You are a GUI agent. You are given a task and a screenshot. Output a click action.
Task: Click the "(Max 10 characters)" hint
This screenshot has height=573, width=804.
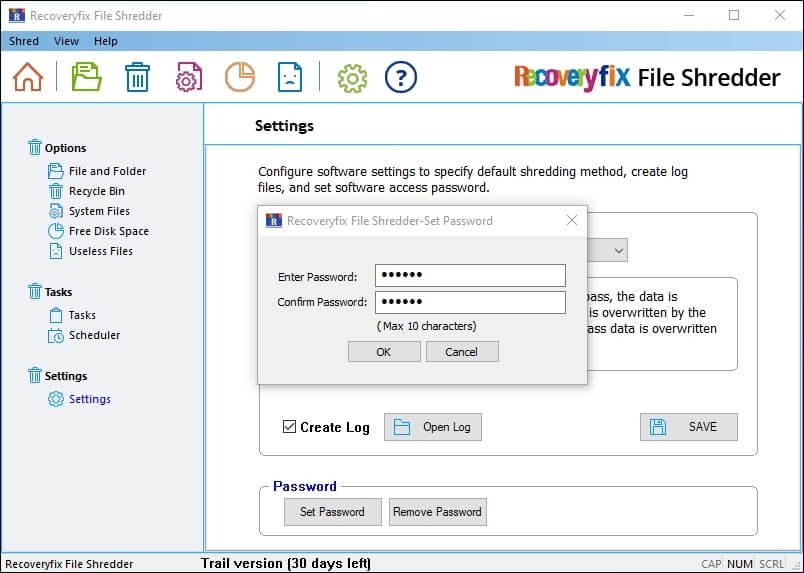click(427, 326)
